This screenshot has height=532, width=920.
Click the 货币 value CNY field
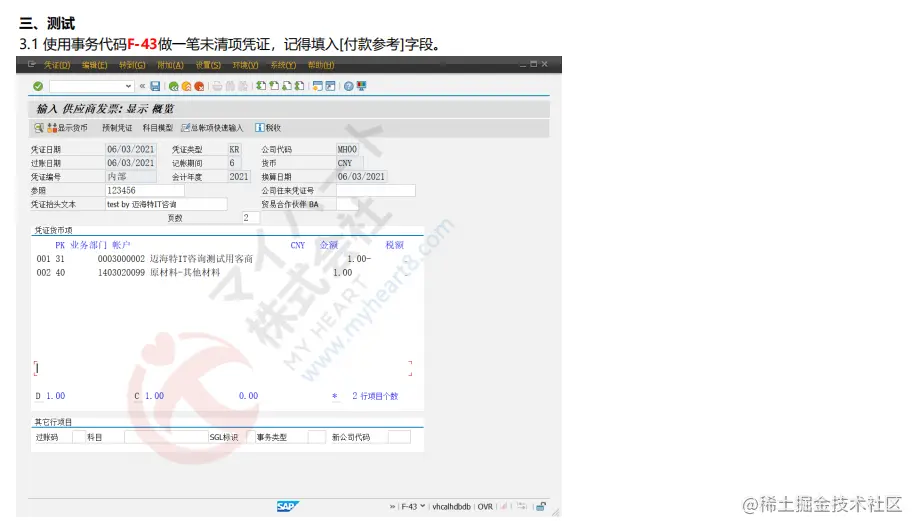tap(350, 163)
